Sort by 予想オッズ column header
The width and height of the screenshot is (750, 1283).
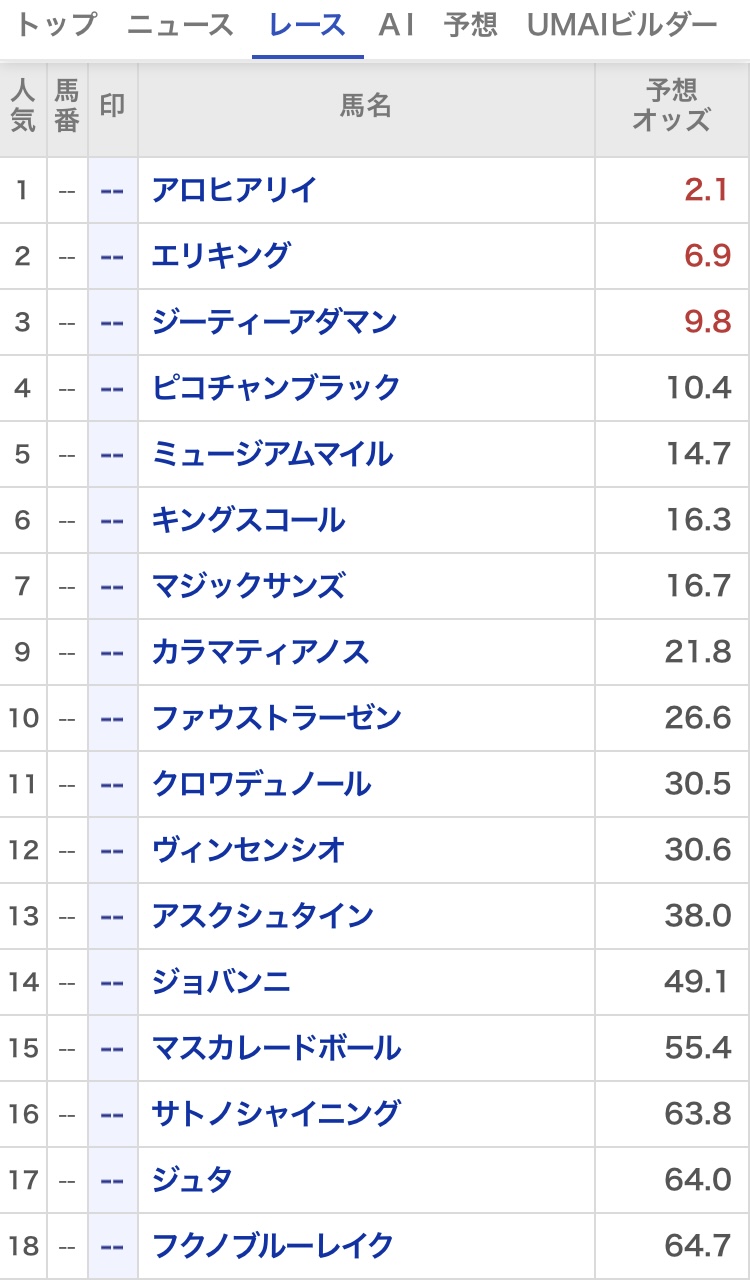pos(671,106)
